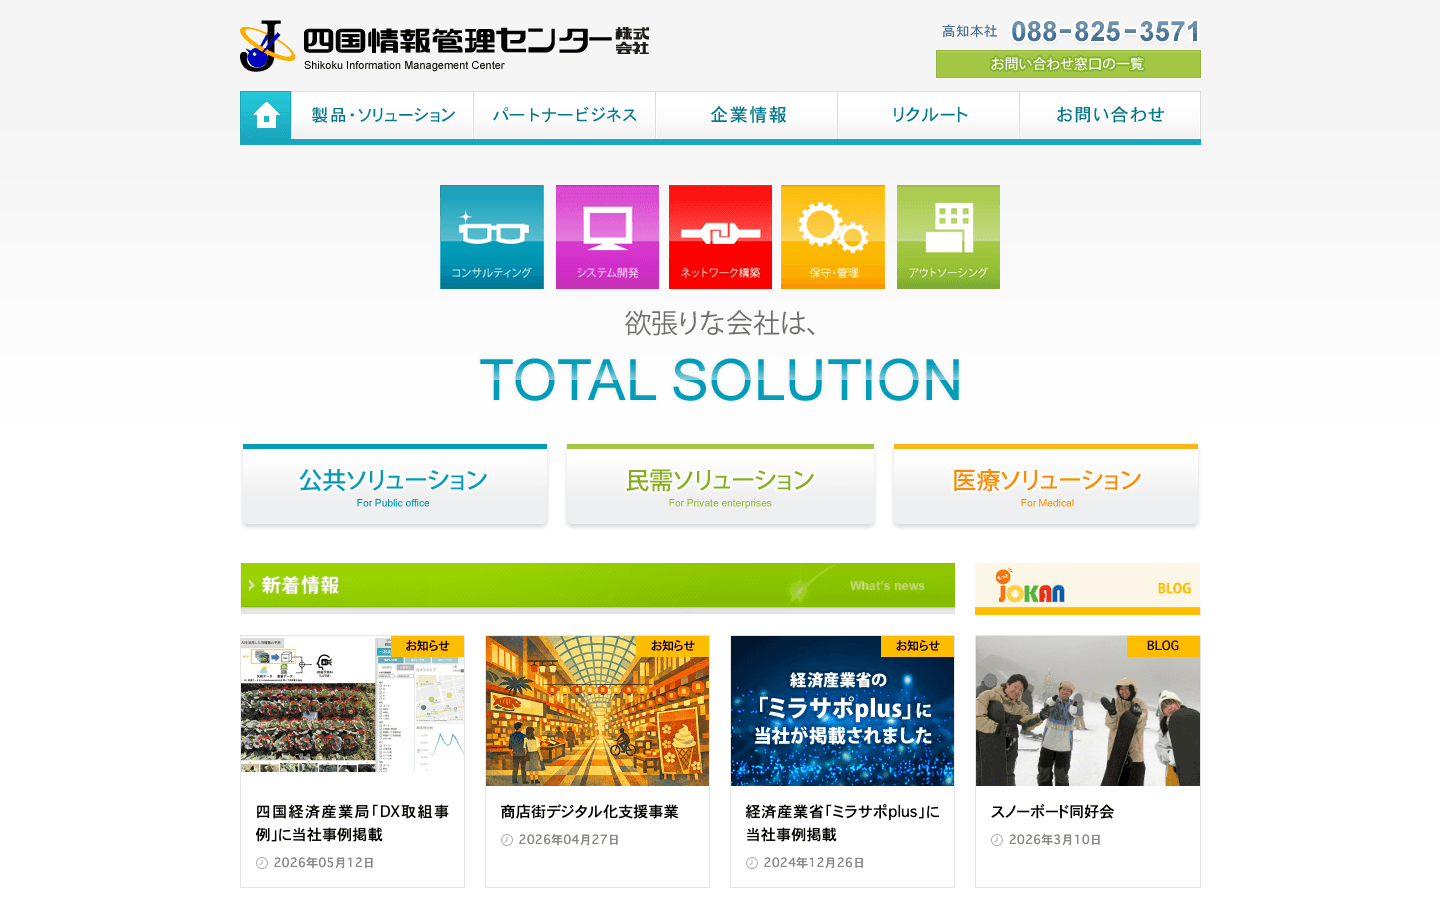The height and width of the screenshot is (900, 1440).
Task: Open the 企業情報 menu item
Action: pos(747,115)
